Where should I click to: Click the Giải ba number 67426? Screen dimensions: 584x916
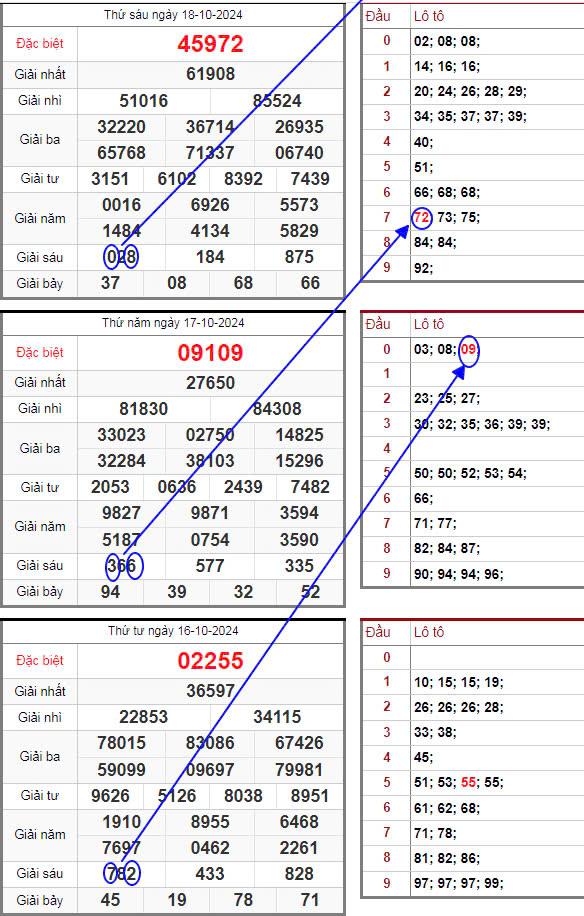(299, 743)
